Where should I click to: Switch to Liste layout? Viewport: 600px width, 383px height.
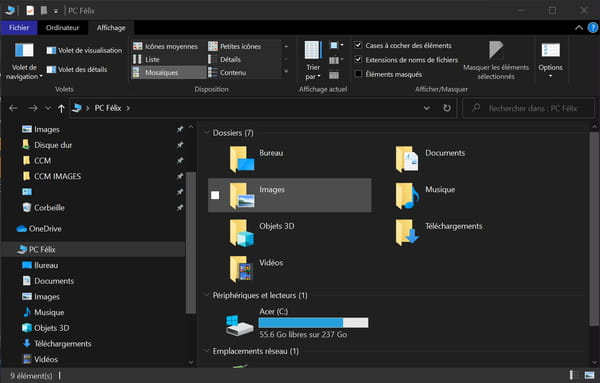[146, 59]
